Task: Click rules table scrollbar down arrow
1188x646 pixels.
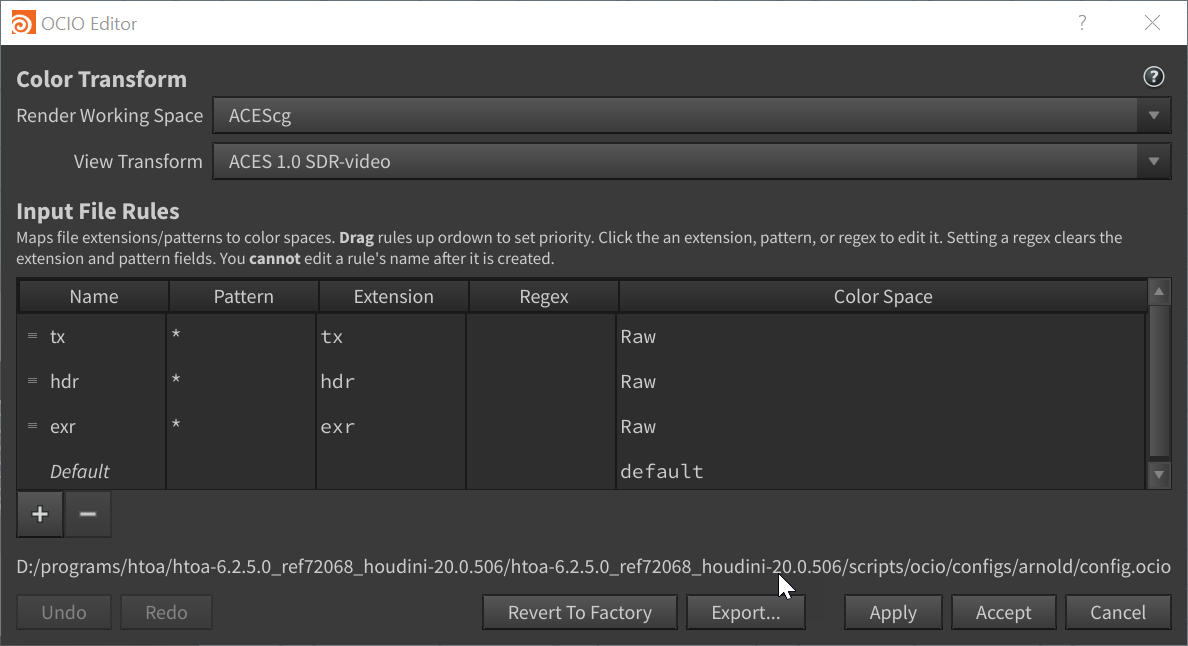Action: tap(1158, 475)
